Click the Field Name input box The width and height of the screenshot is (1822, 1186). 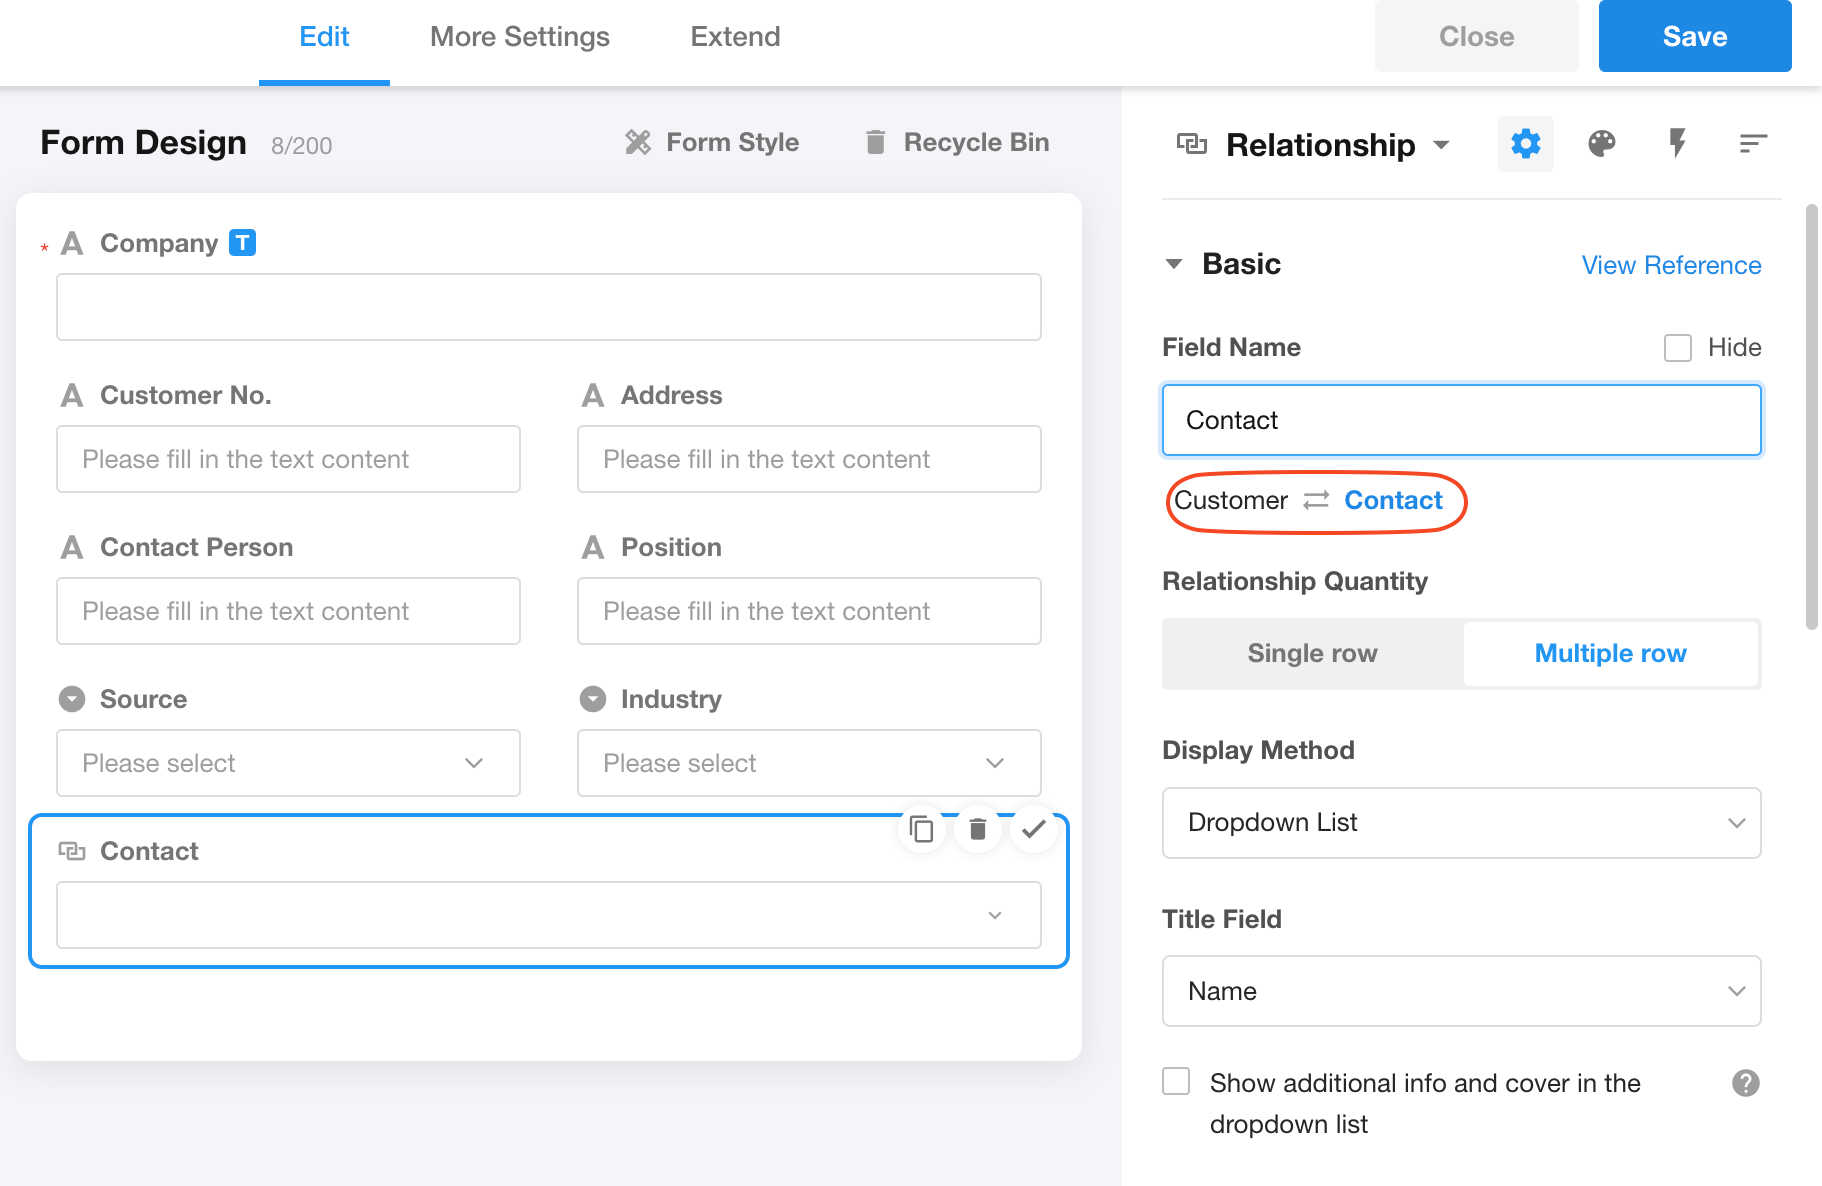[1460, 420]
